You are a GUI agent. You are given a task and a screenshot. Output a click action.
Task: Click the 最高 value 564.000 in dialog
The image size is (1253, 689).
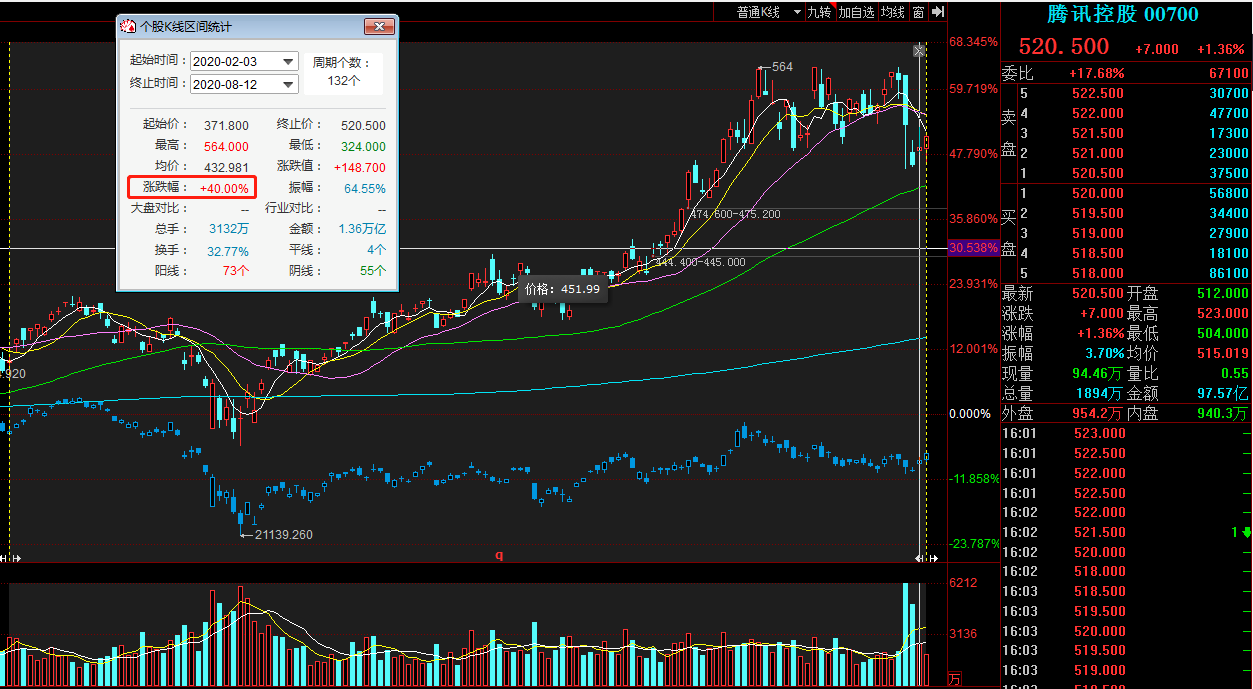(x=226, y=146)
